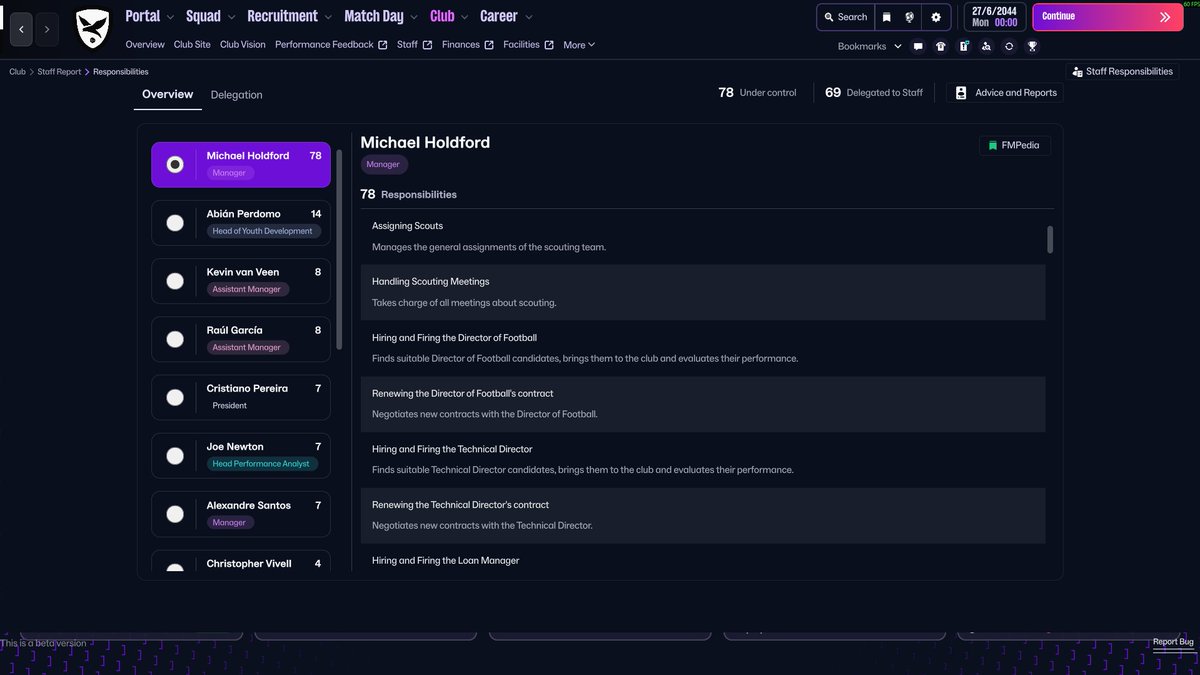Open the settings gear icon
1200x675 pixels.
pos(936,17)
